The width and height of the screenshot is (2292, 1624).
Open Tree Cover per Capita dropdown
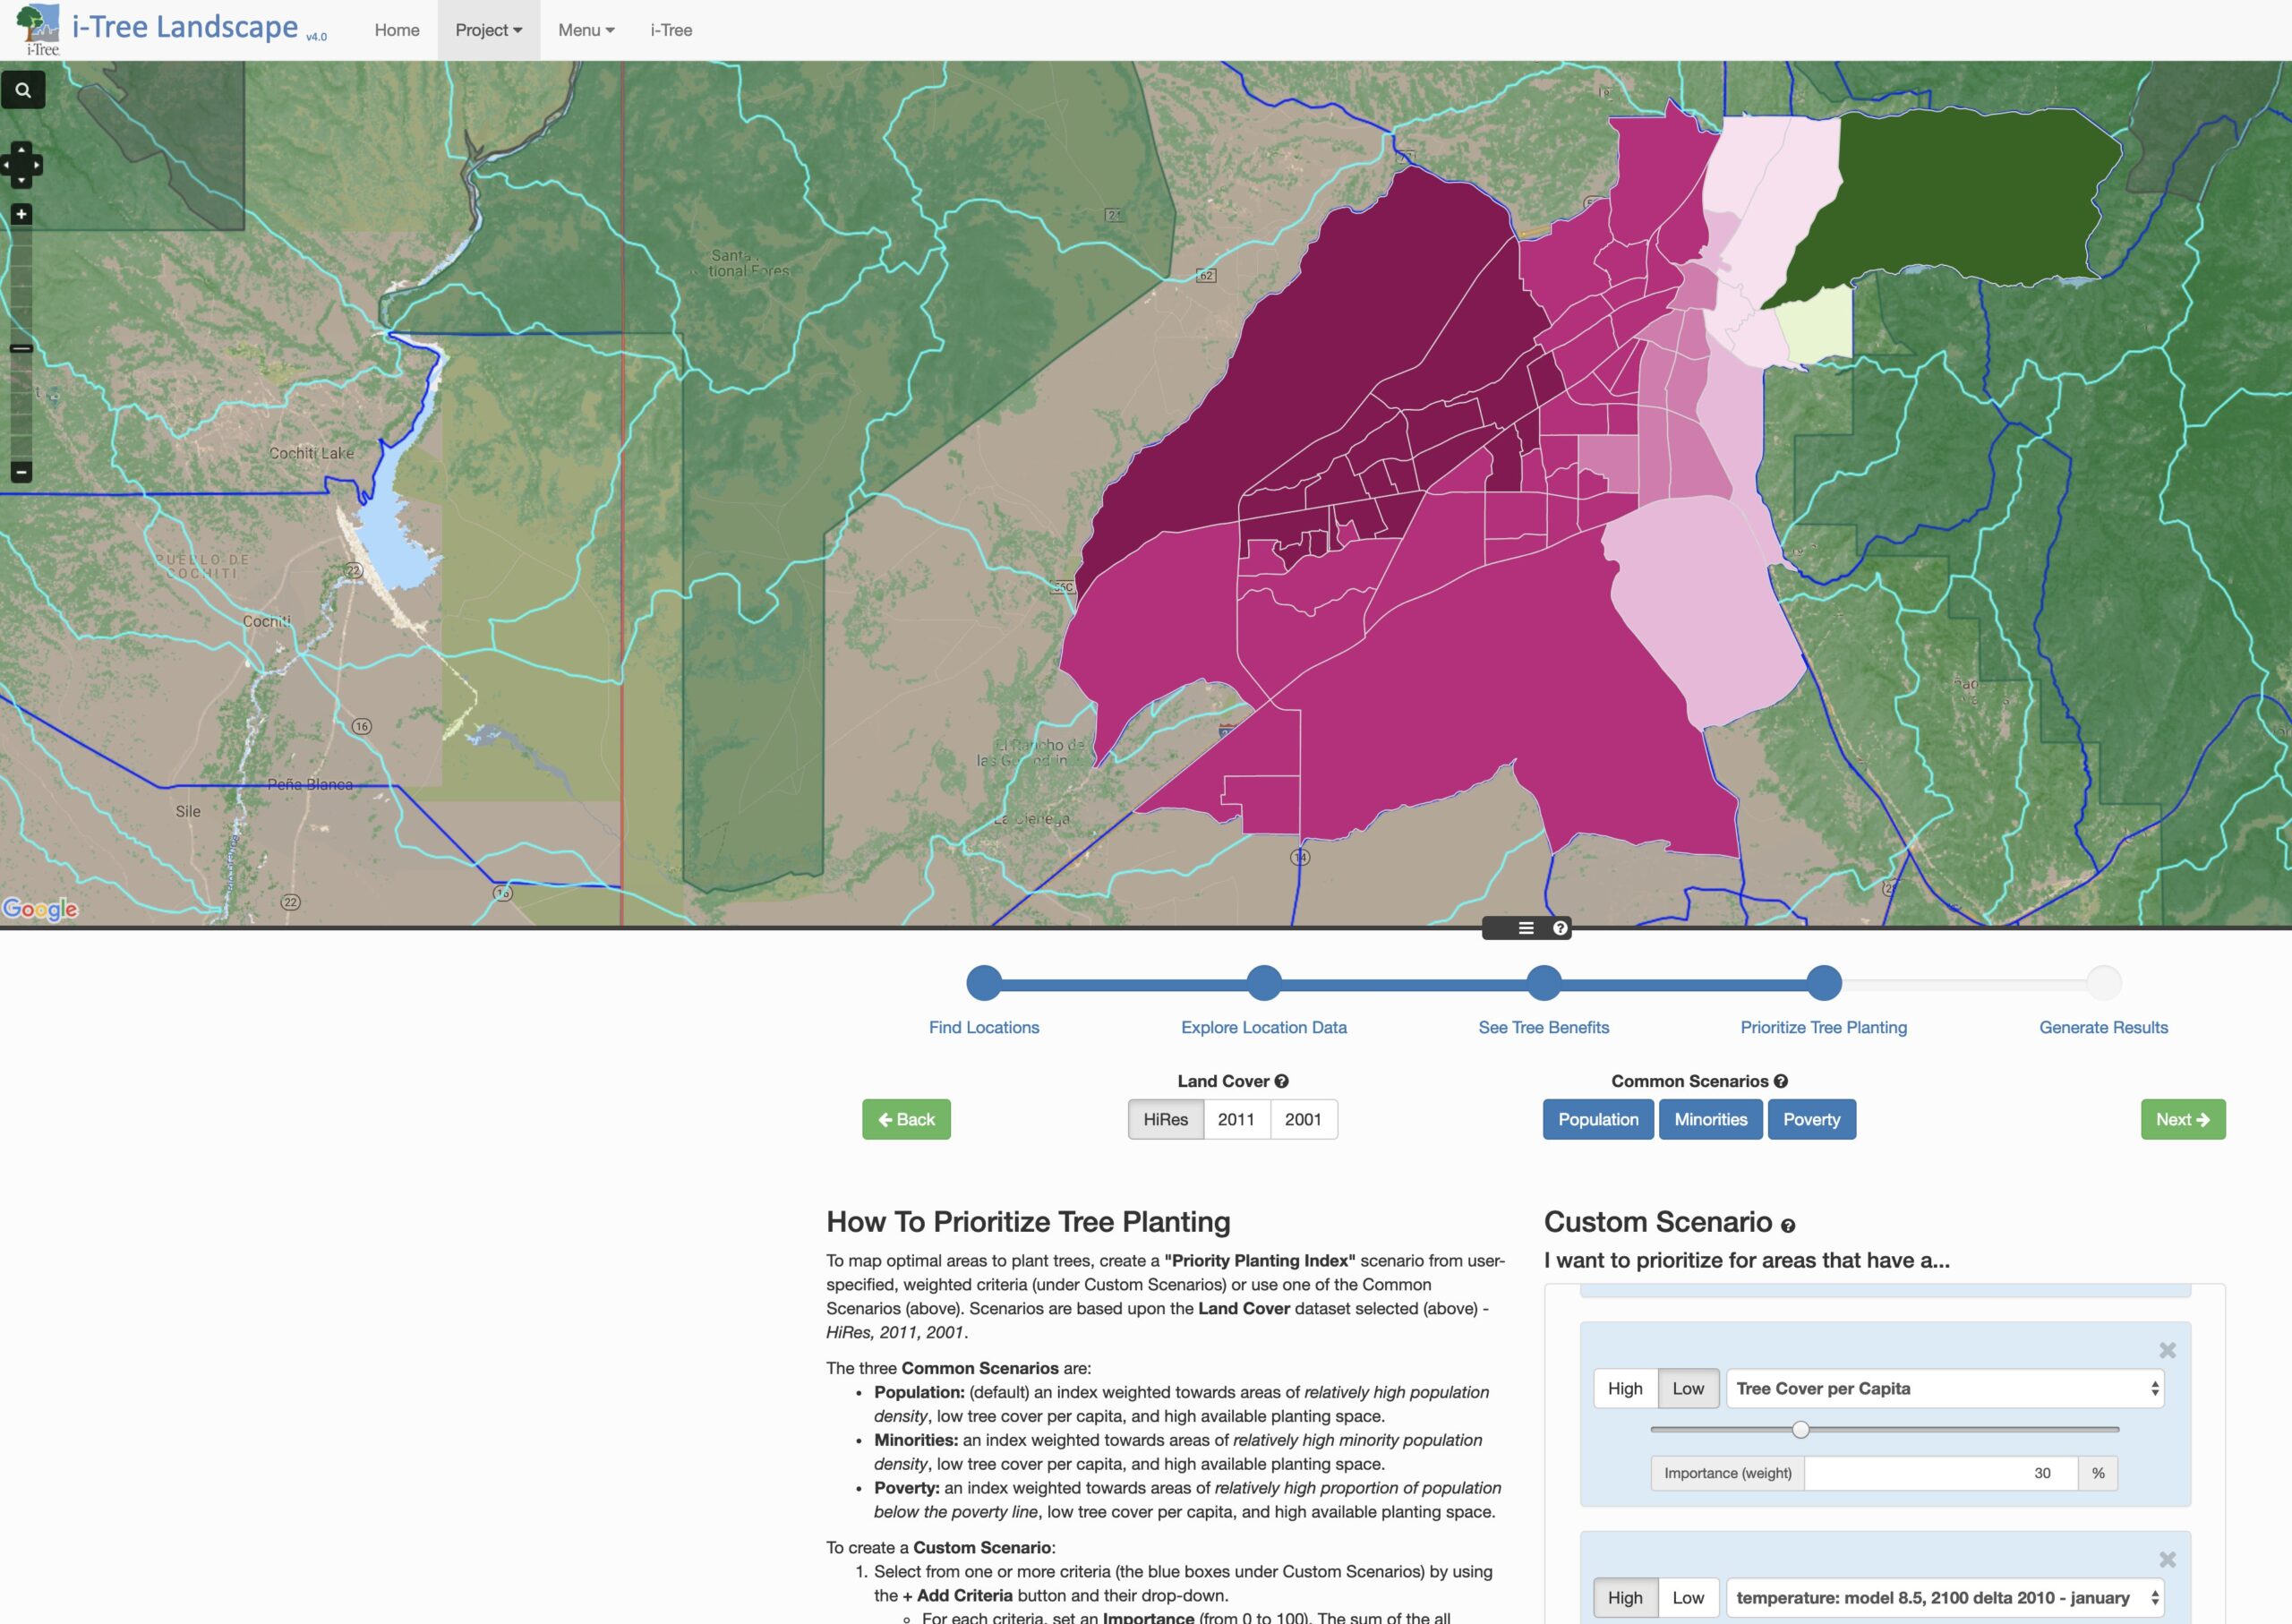pos(1944,1388)
